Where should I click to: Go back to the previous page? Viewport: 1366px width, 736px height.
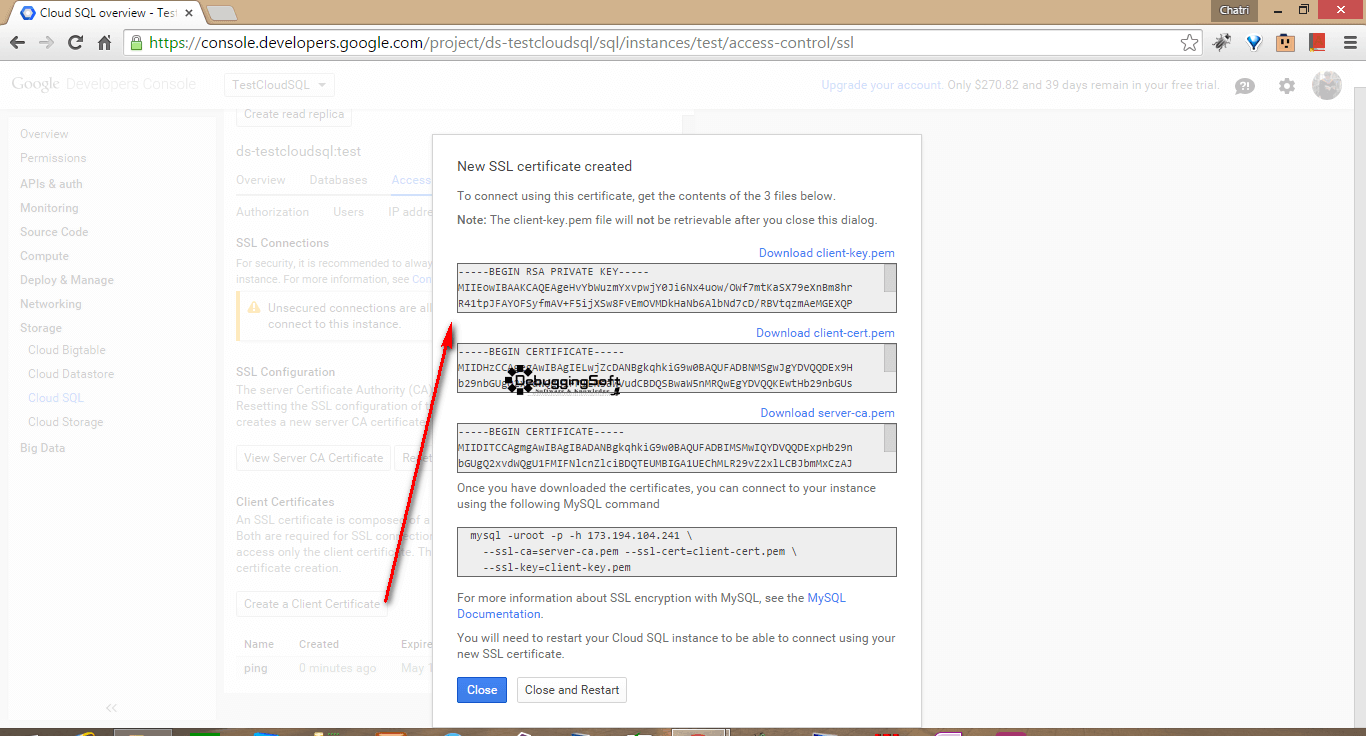(17, 43)
